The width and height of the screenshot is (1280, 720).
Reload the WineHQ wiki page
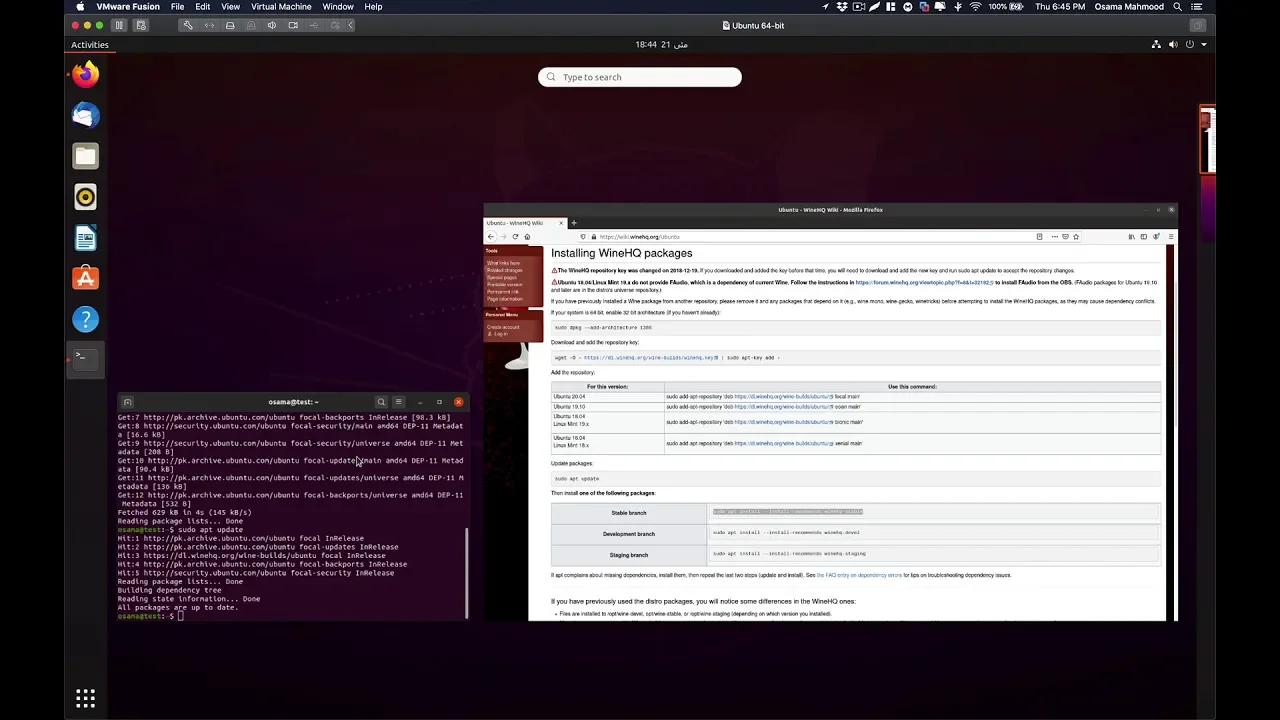(515, 237)
